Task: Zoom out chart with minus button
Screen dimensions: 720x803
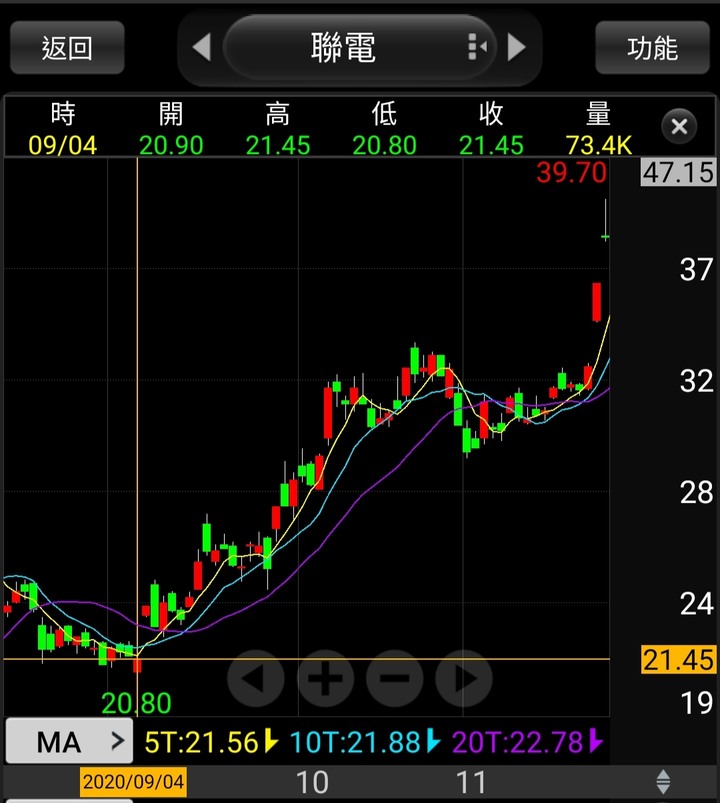Action: coord(394,679)
